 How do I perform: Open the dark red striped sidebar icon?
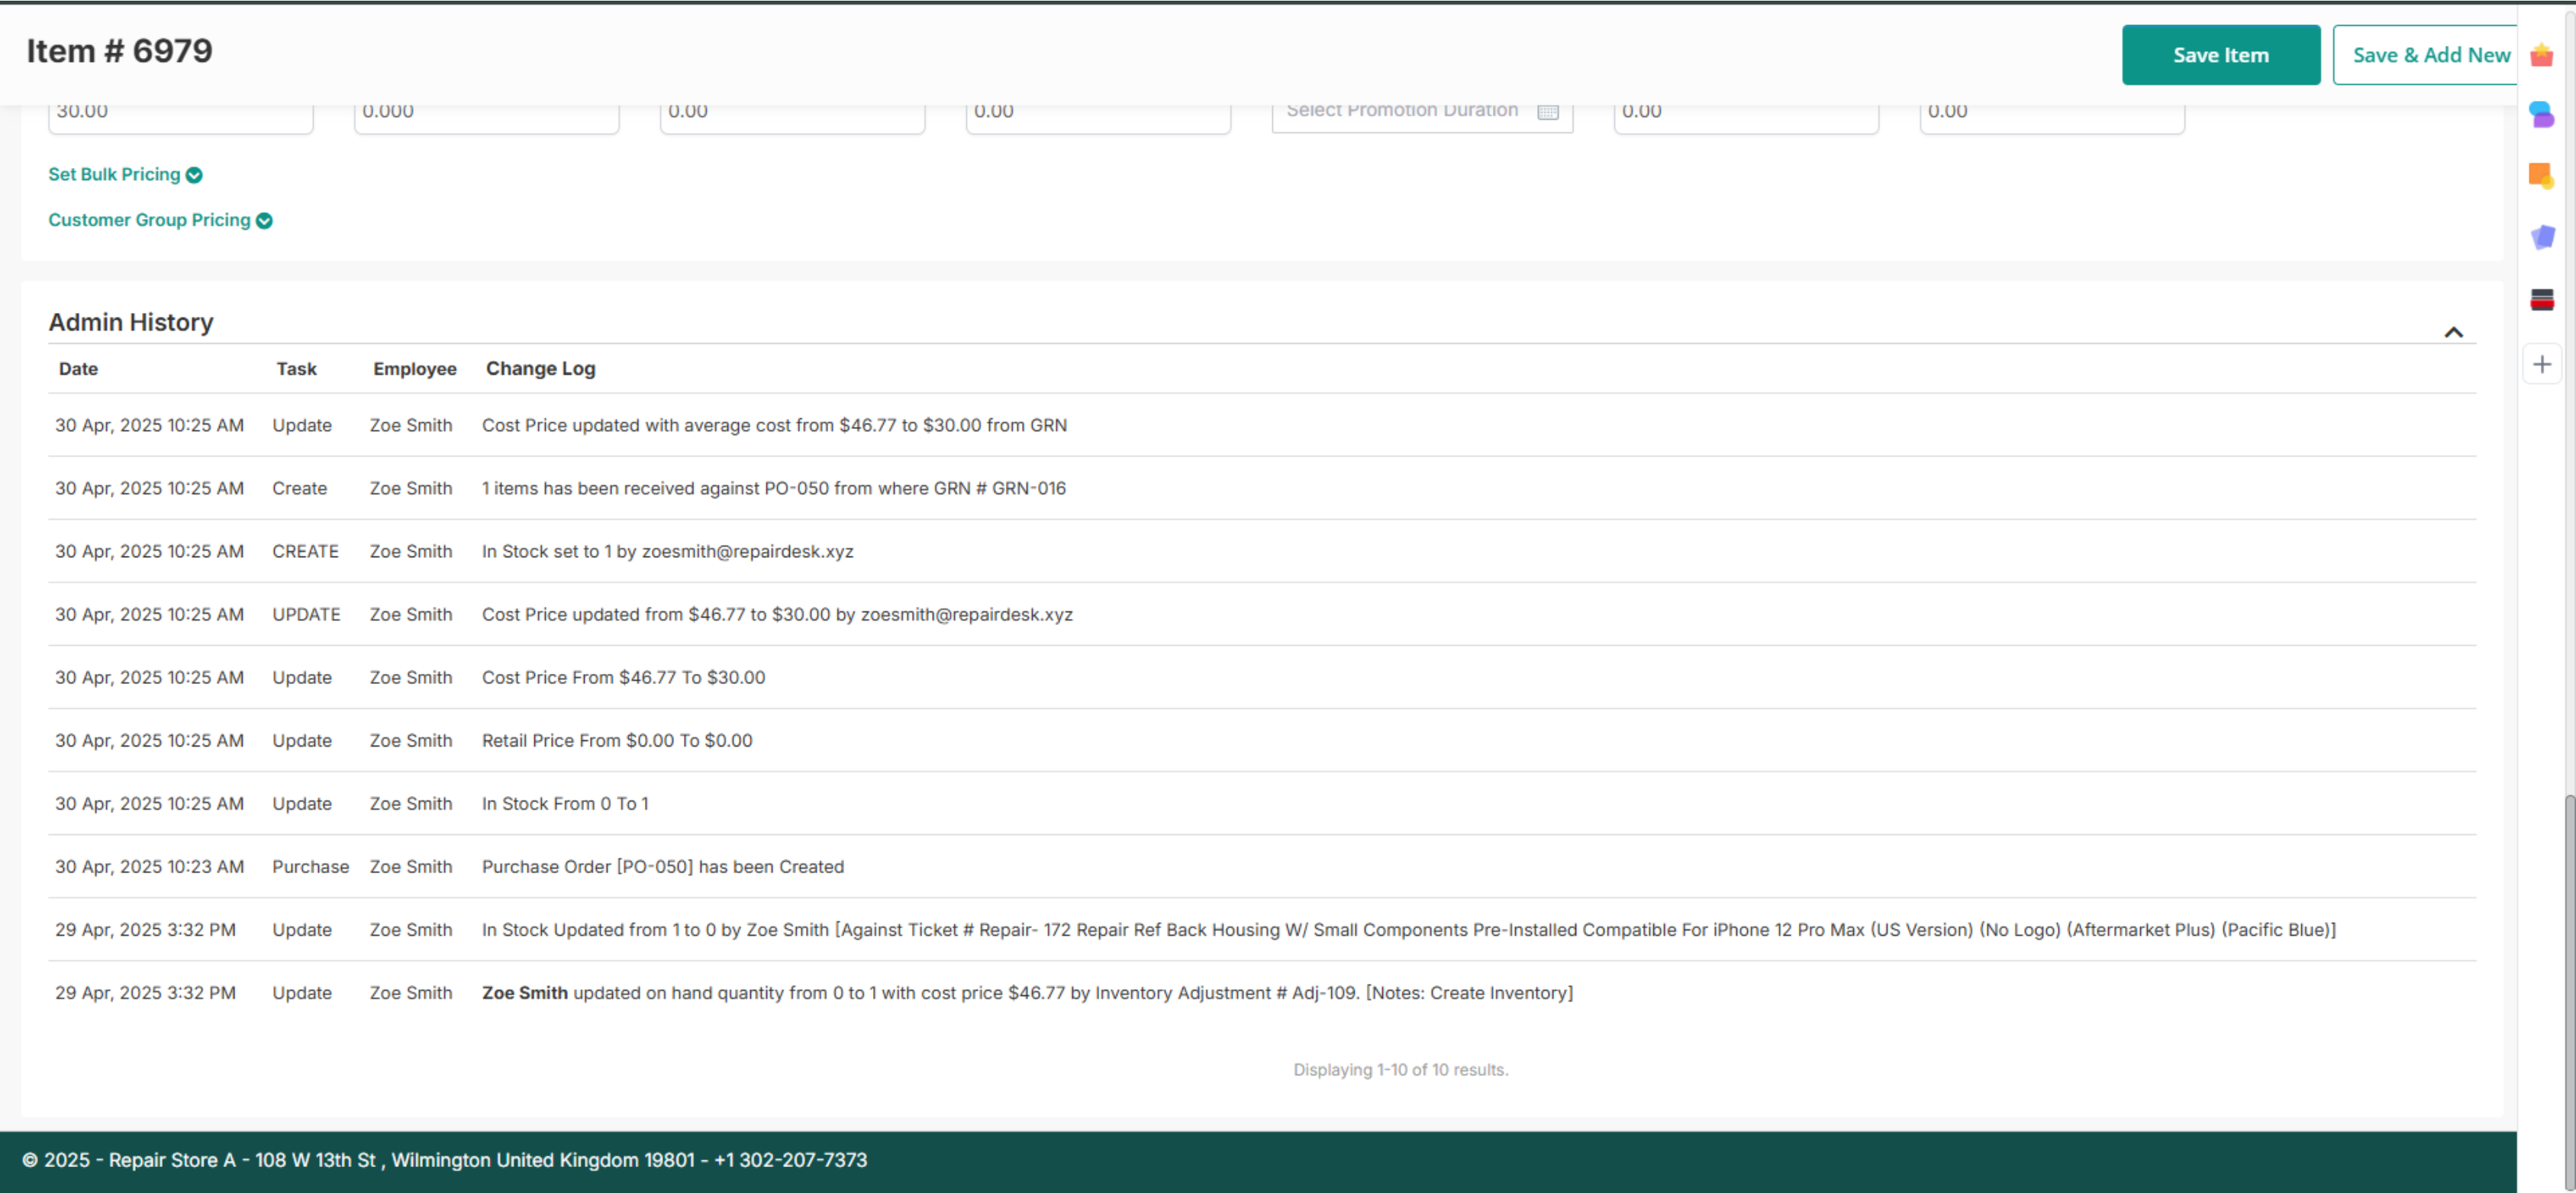pos(2541,299)
